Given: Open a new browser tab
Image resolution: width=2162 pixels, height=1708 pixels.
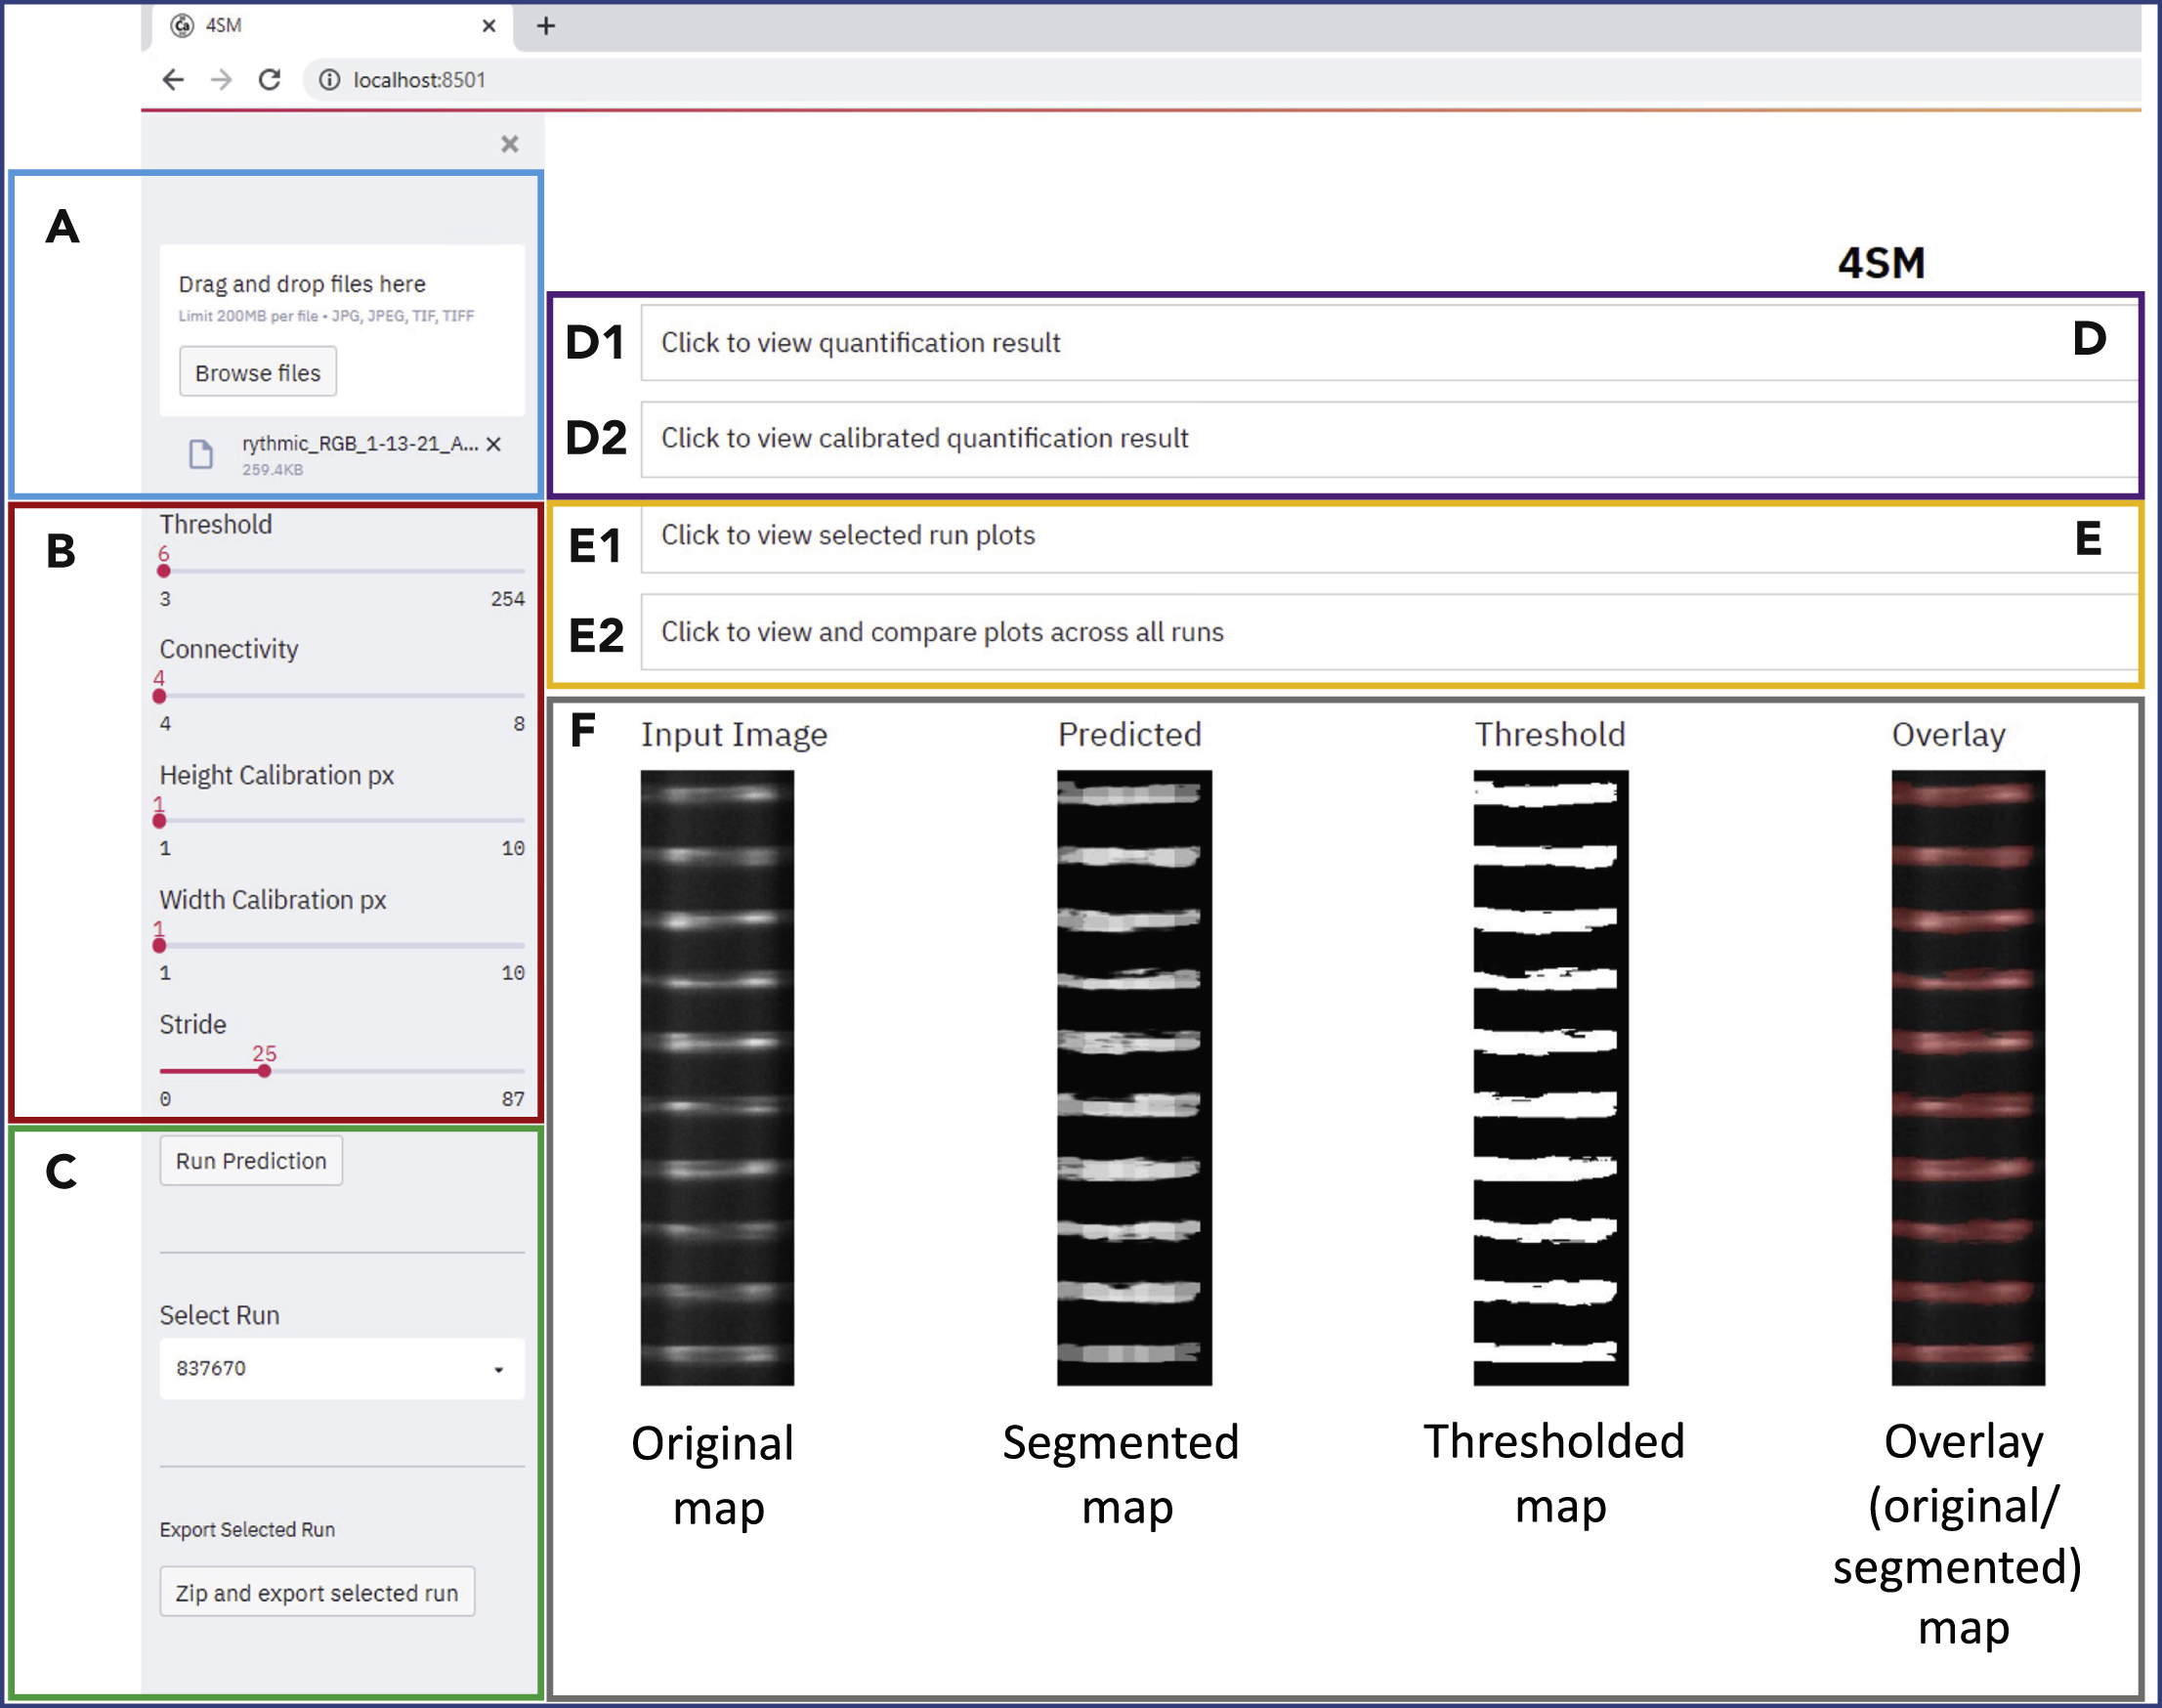Looking at the screenshot, I should (546, 26).
